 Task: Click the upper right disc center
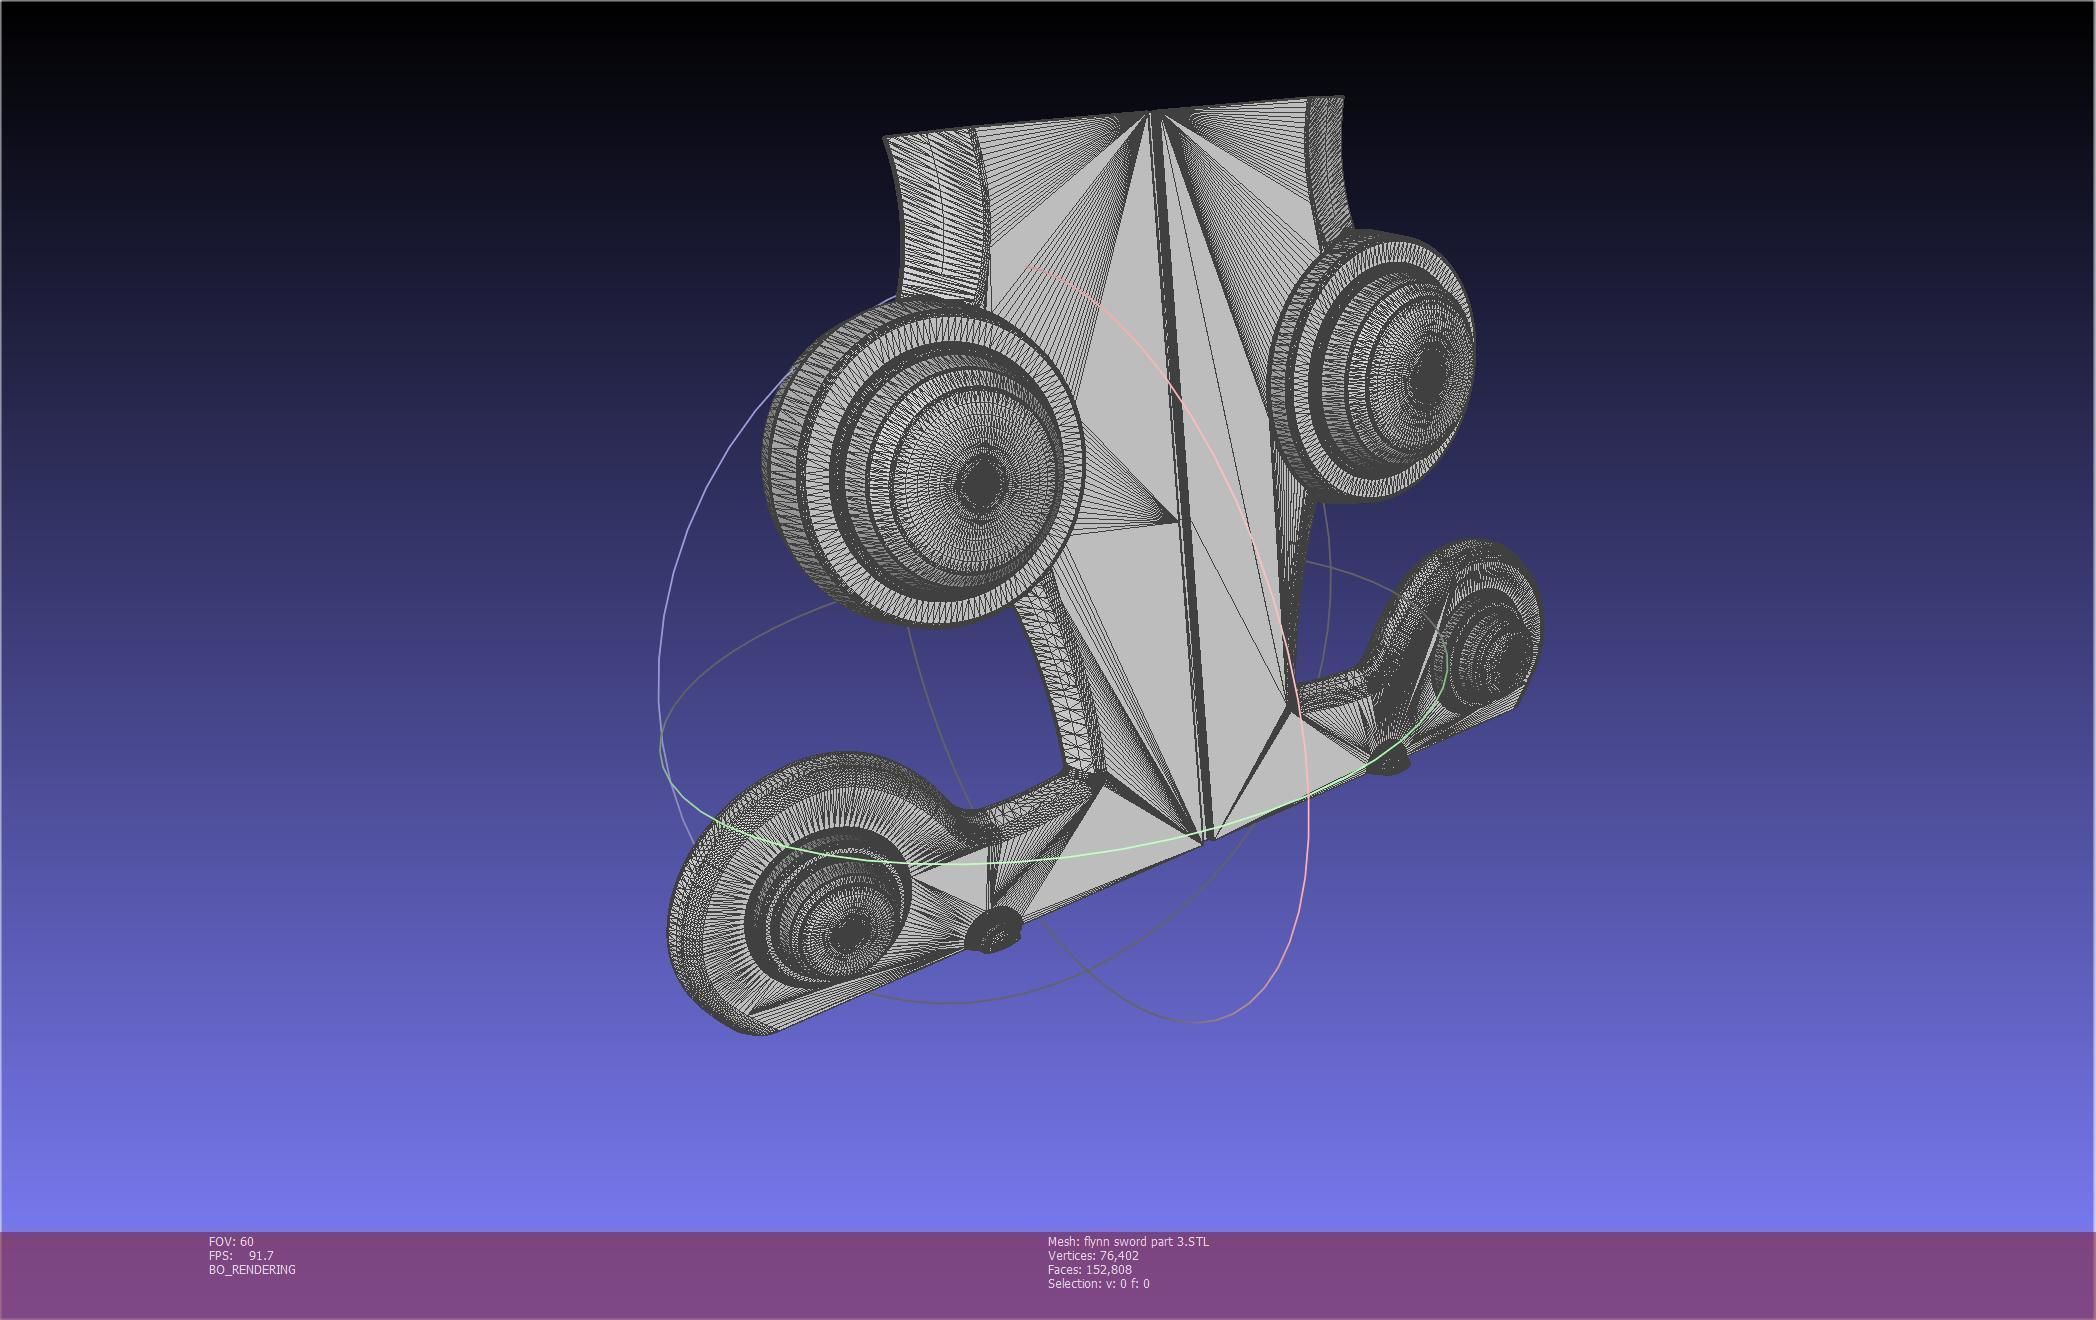tap(1430, 372)
